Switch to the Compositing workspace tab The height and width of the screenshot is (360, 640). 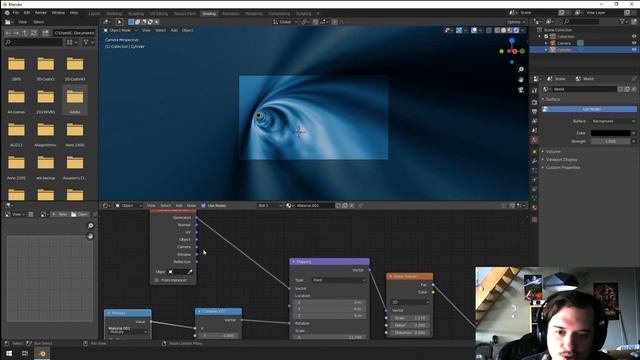(x=279, y=13)
